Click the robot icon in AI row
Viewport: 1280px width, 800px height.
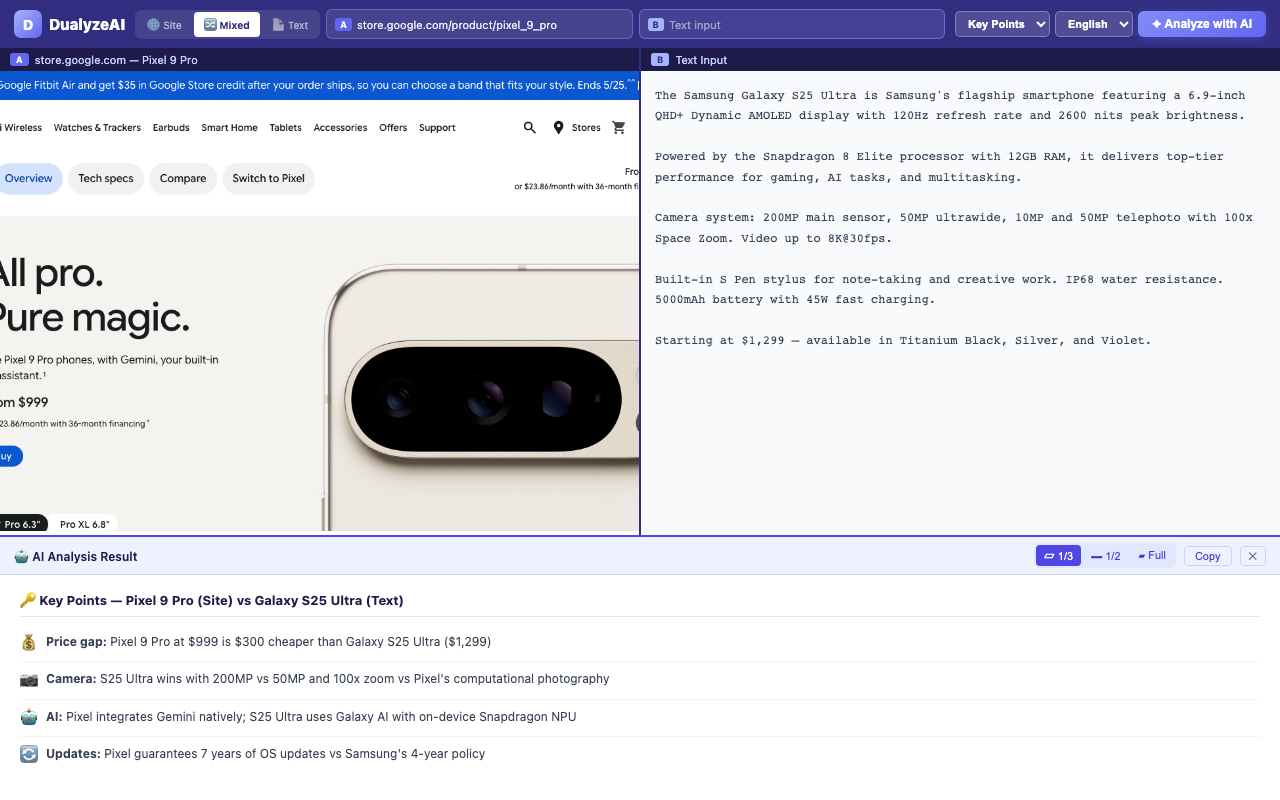click(x=29, y=717)
